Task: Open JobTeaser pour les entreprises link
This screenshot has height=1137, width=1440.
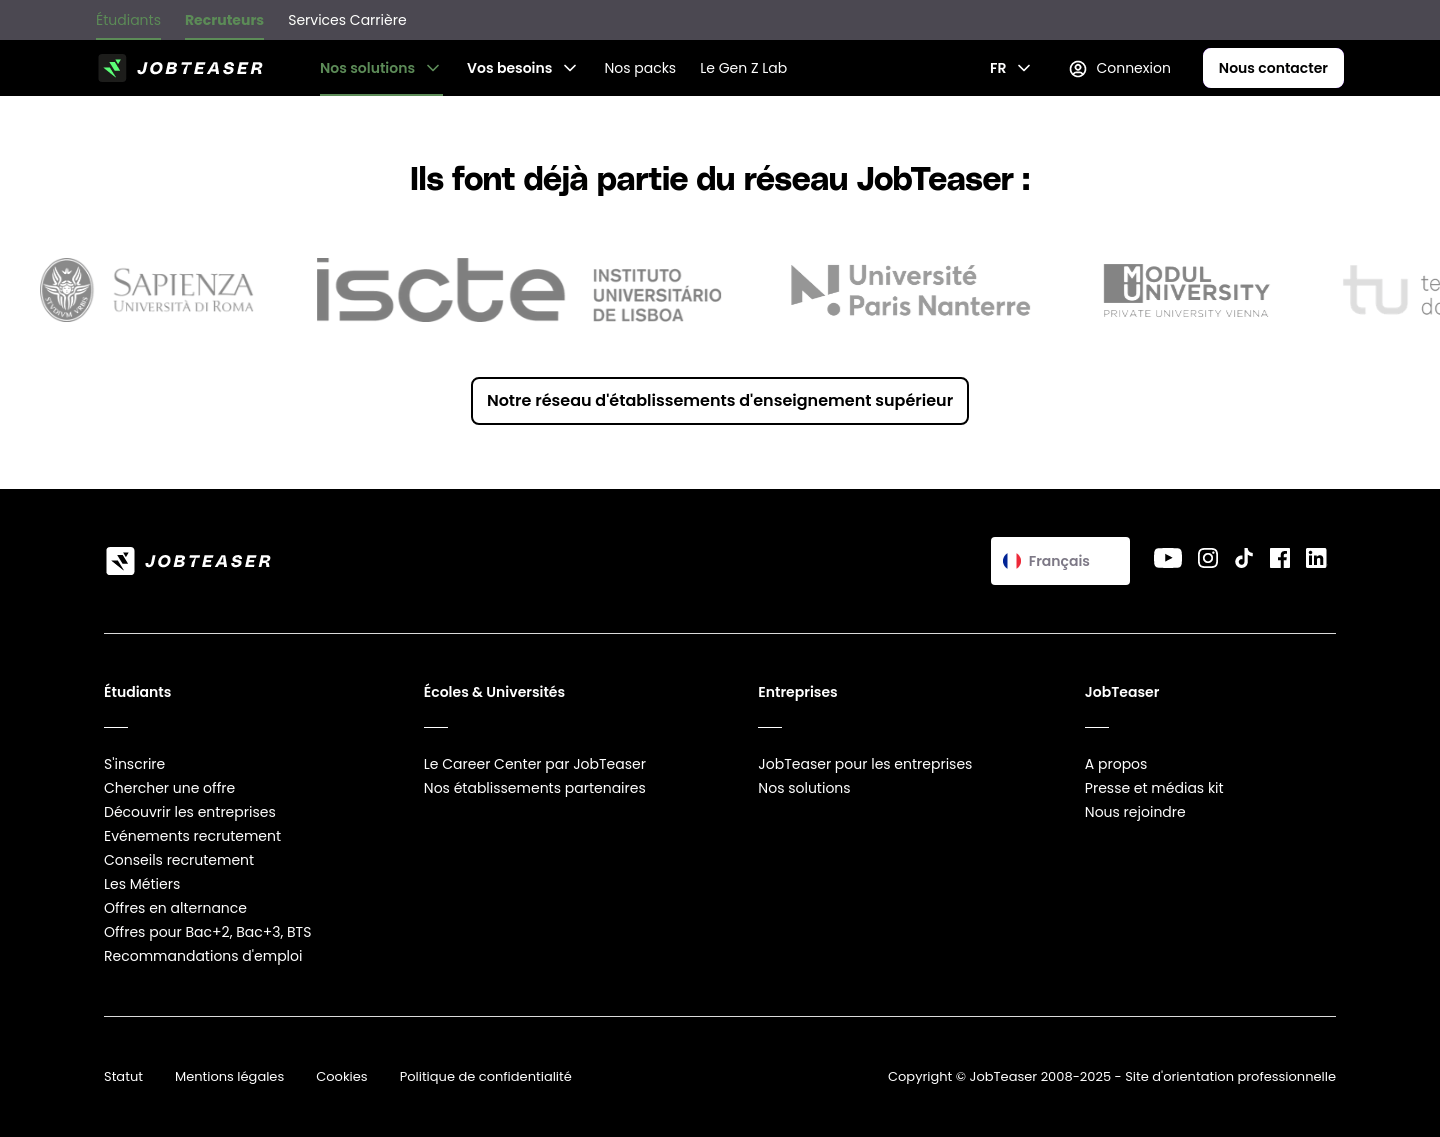Action: click(865, 764)
